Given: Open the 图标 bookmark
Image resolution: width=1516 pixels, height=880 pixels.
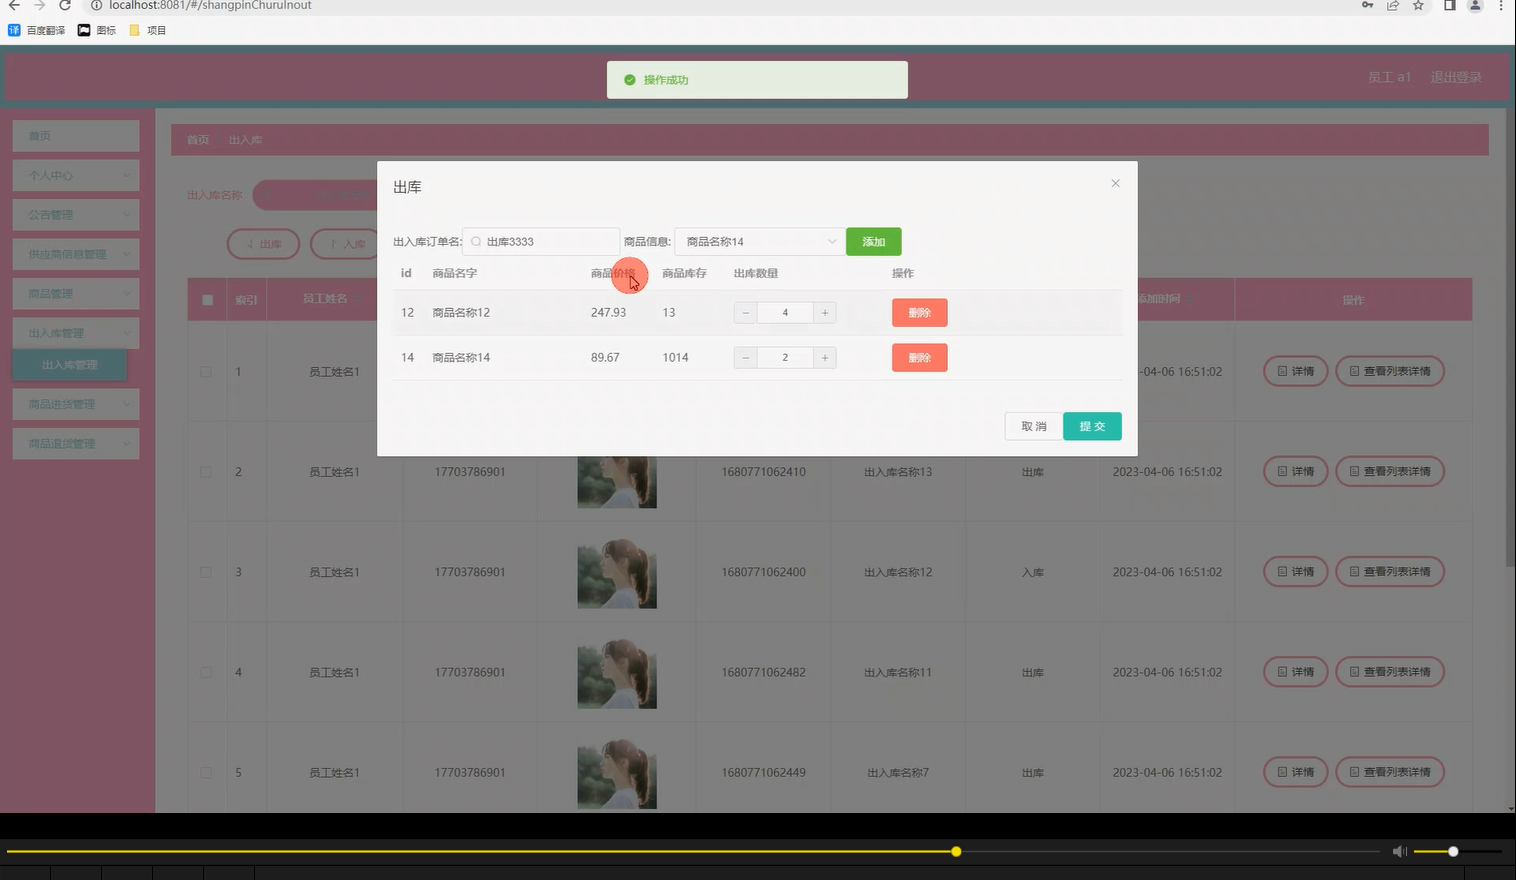Looking at the screenshot, I should [x=97, y=30].
